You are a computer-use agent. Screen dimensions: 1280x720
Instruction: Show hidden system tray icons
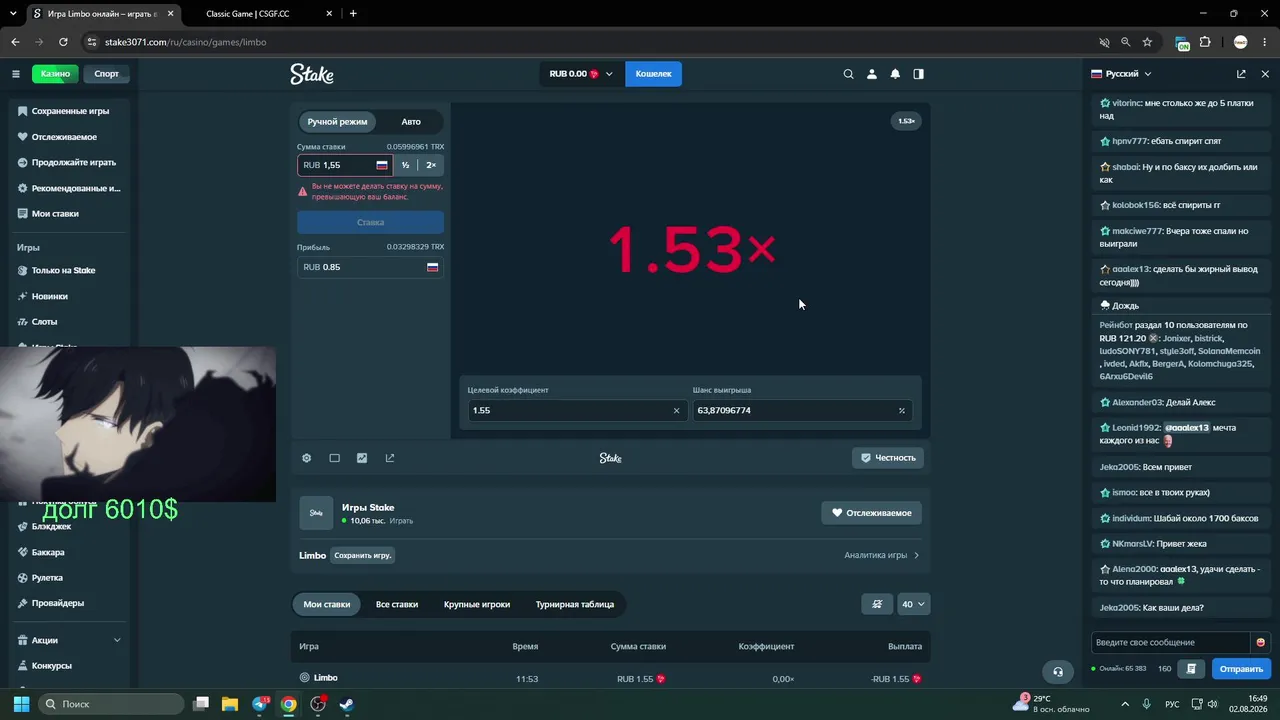[1125, 704]
